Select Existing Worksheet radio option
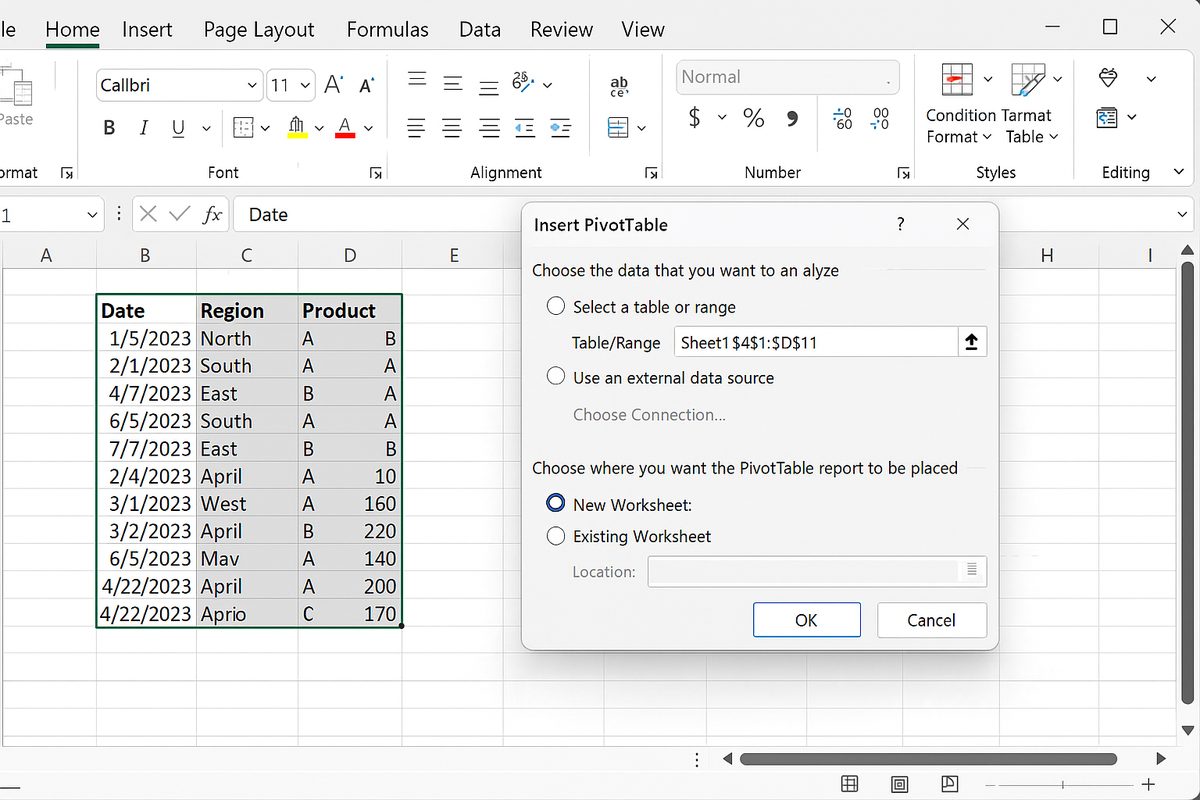Image resolution: width=1200 pixels, height=800 pixels. (557, 536)
